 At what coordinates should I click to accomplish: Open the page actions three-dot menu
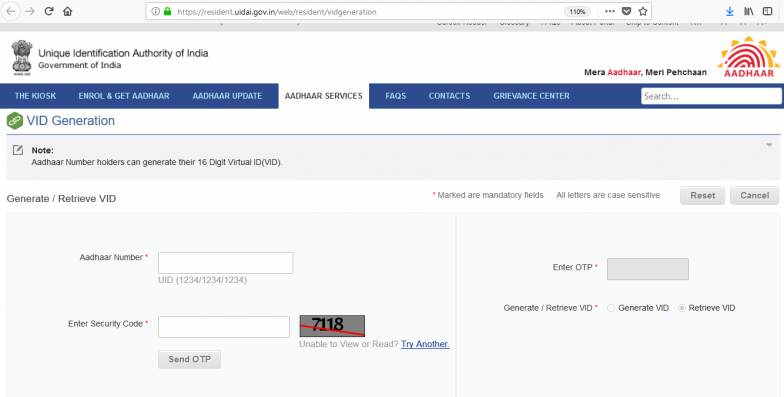click(610, 11)
